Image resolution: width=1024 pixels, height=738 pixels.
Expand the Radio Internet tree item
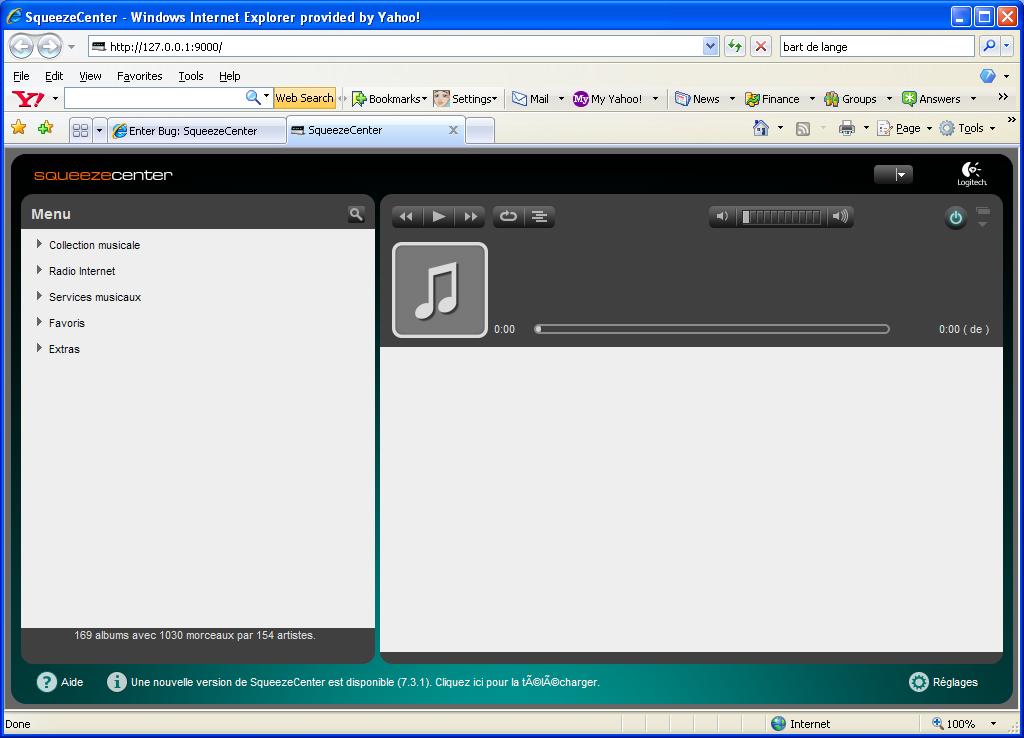coord(39,271)
